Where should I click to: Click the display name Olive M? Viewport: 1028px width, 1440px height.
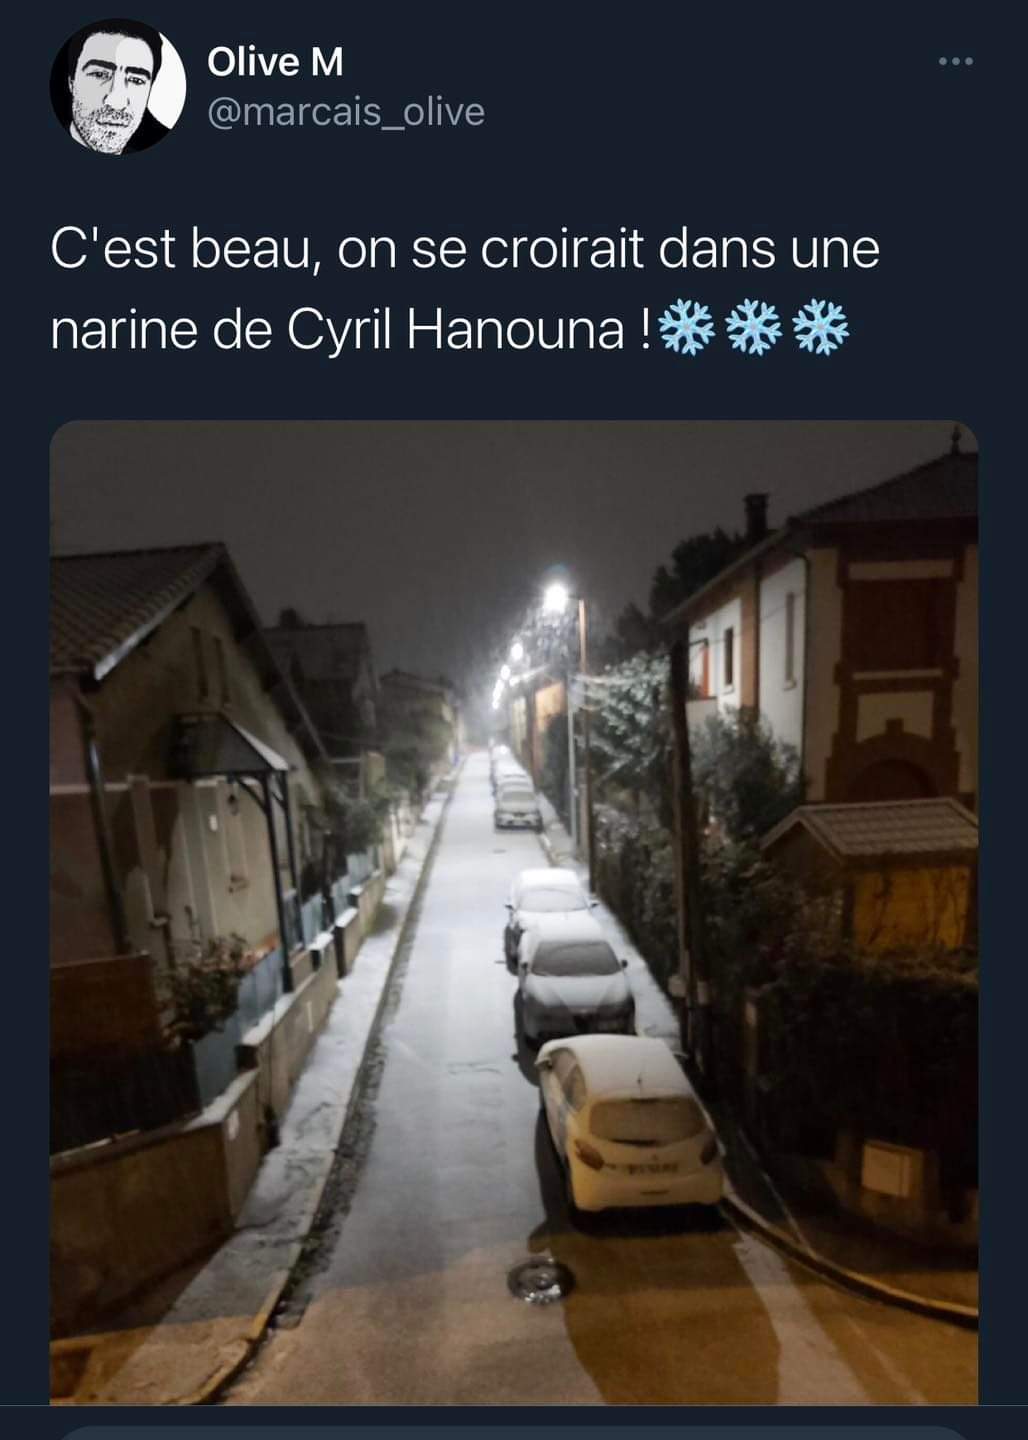(x=275, y=63)
